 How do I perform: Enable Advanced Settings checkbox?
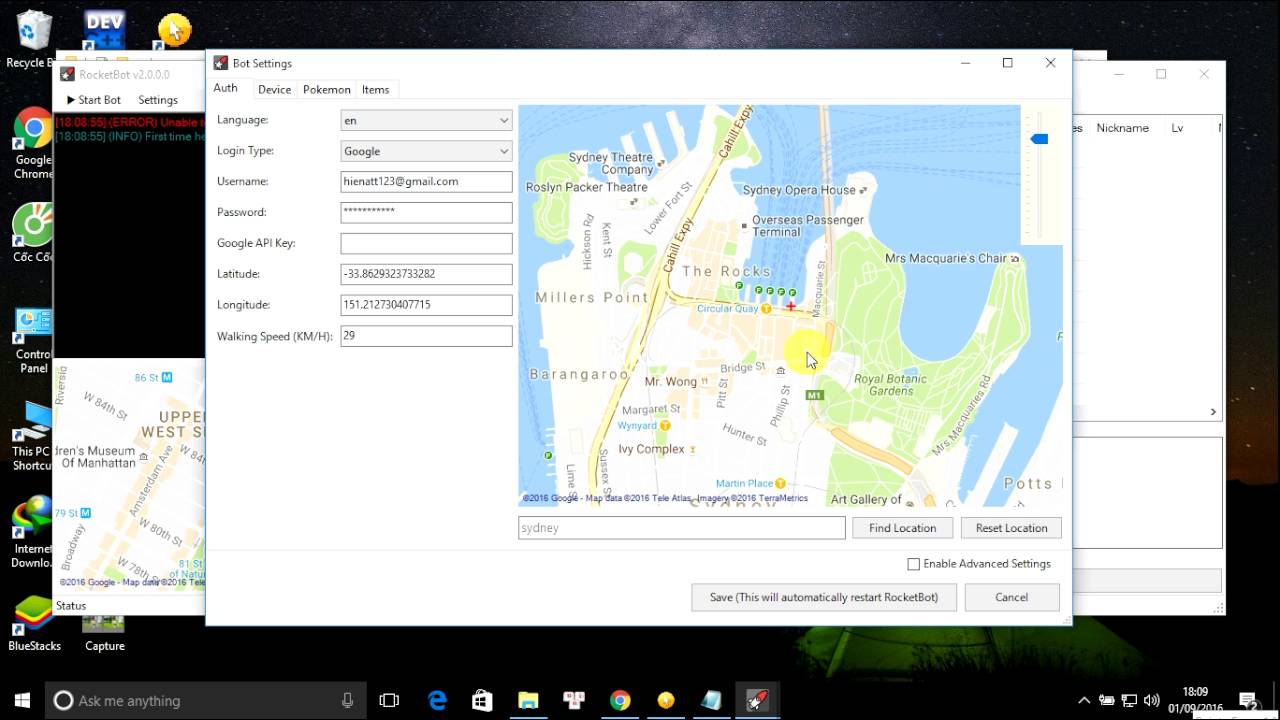[x=913, y=564]
